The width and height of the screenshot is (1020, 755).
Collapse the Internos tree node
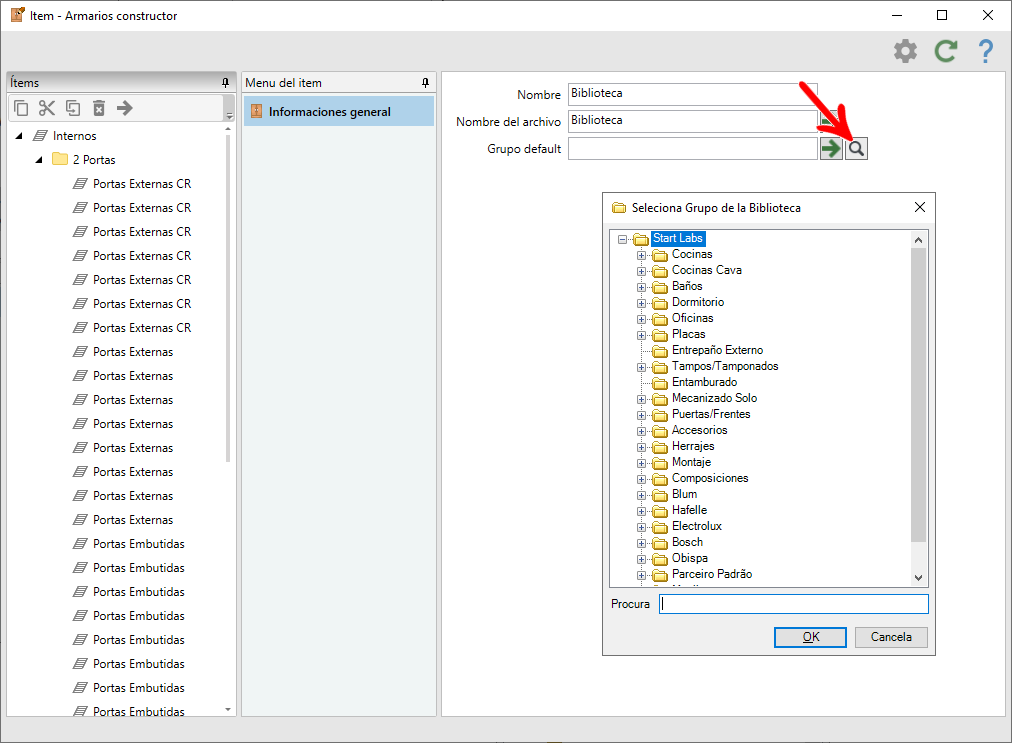19,136
